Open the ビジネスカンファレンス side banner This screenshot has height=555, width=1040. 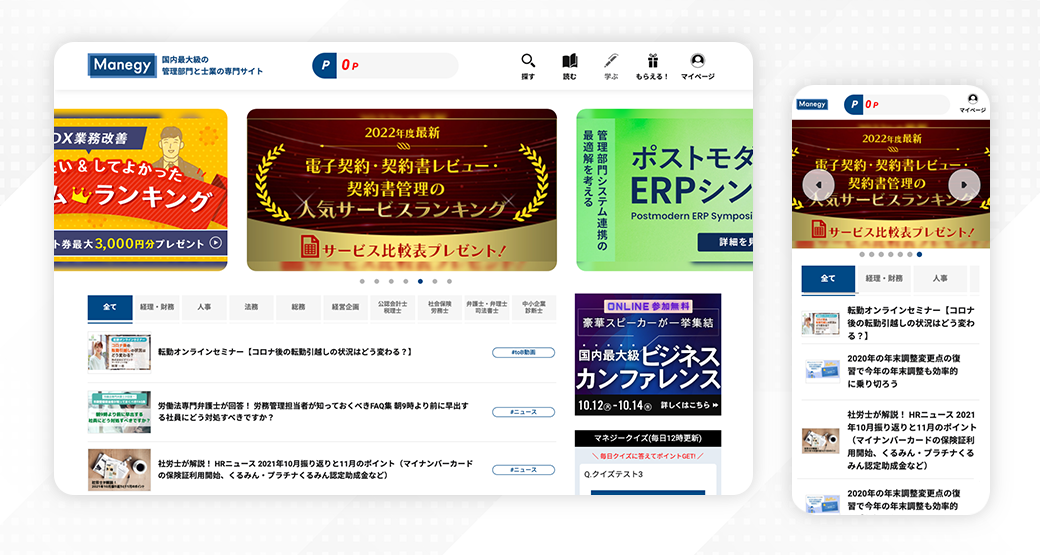(x=648, y=355)
